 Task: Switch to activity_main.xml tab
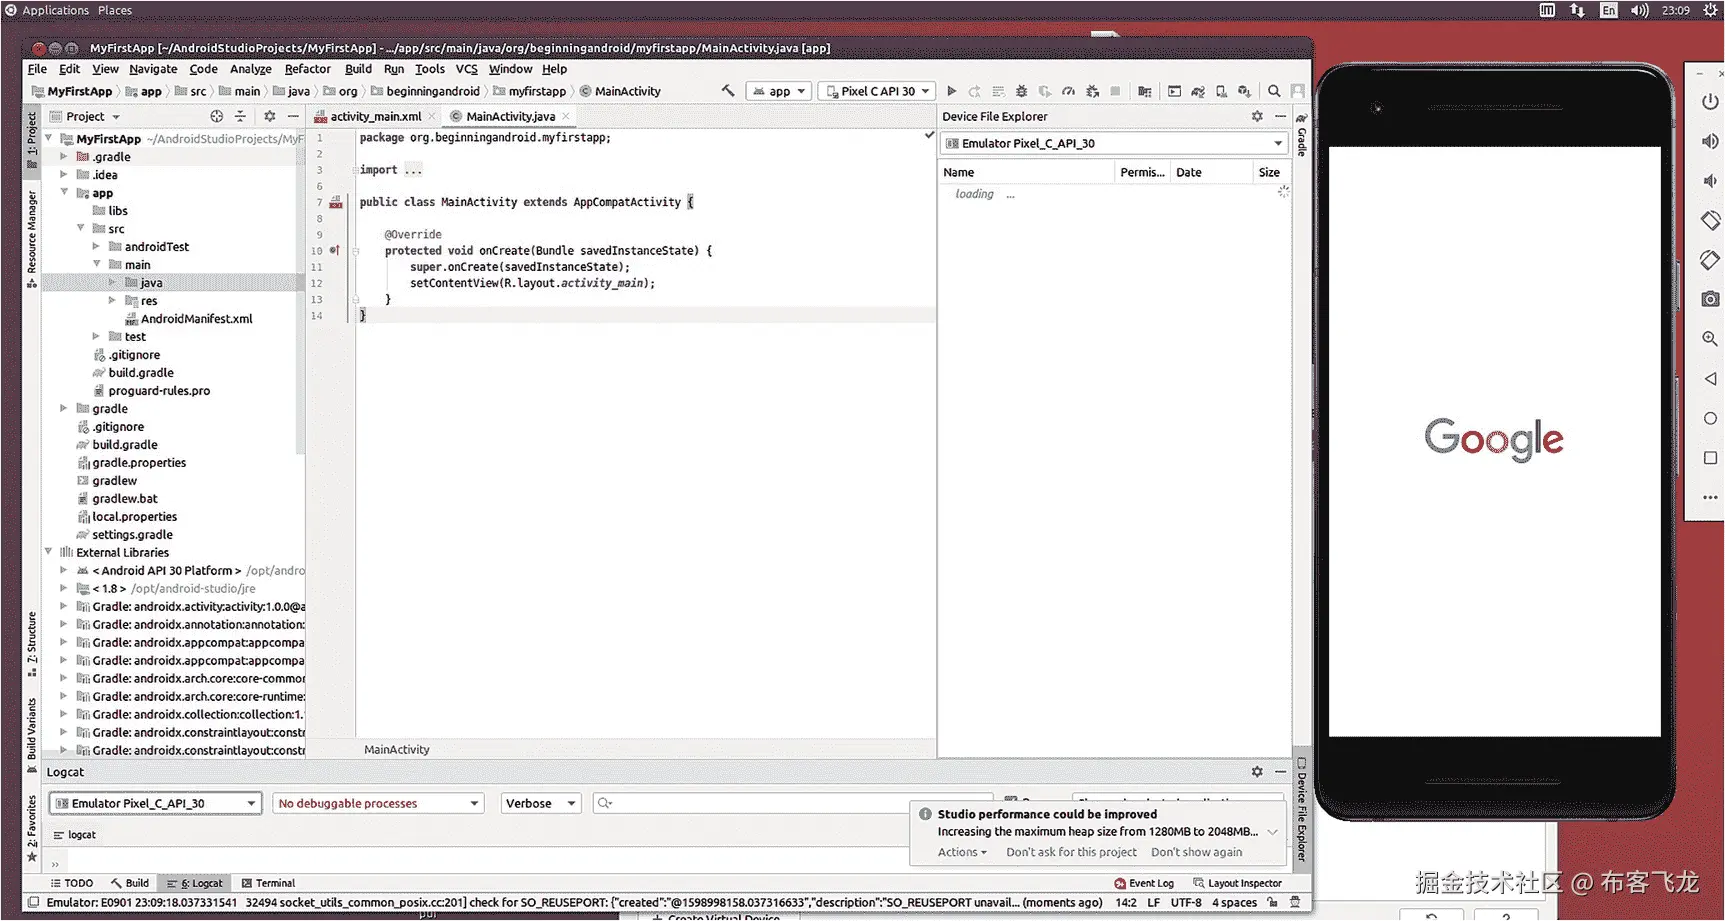tap(375, 116)
